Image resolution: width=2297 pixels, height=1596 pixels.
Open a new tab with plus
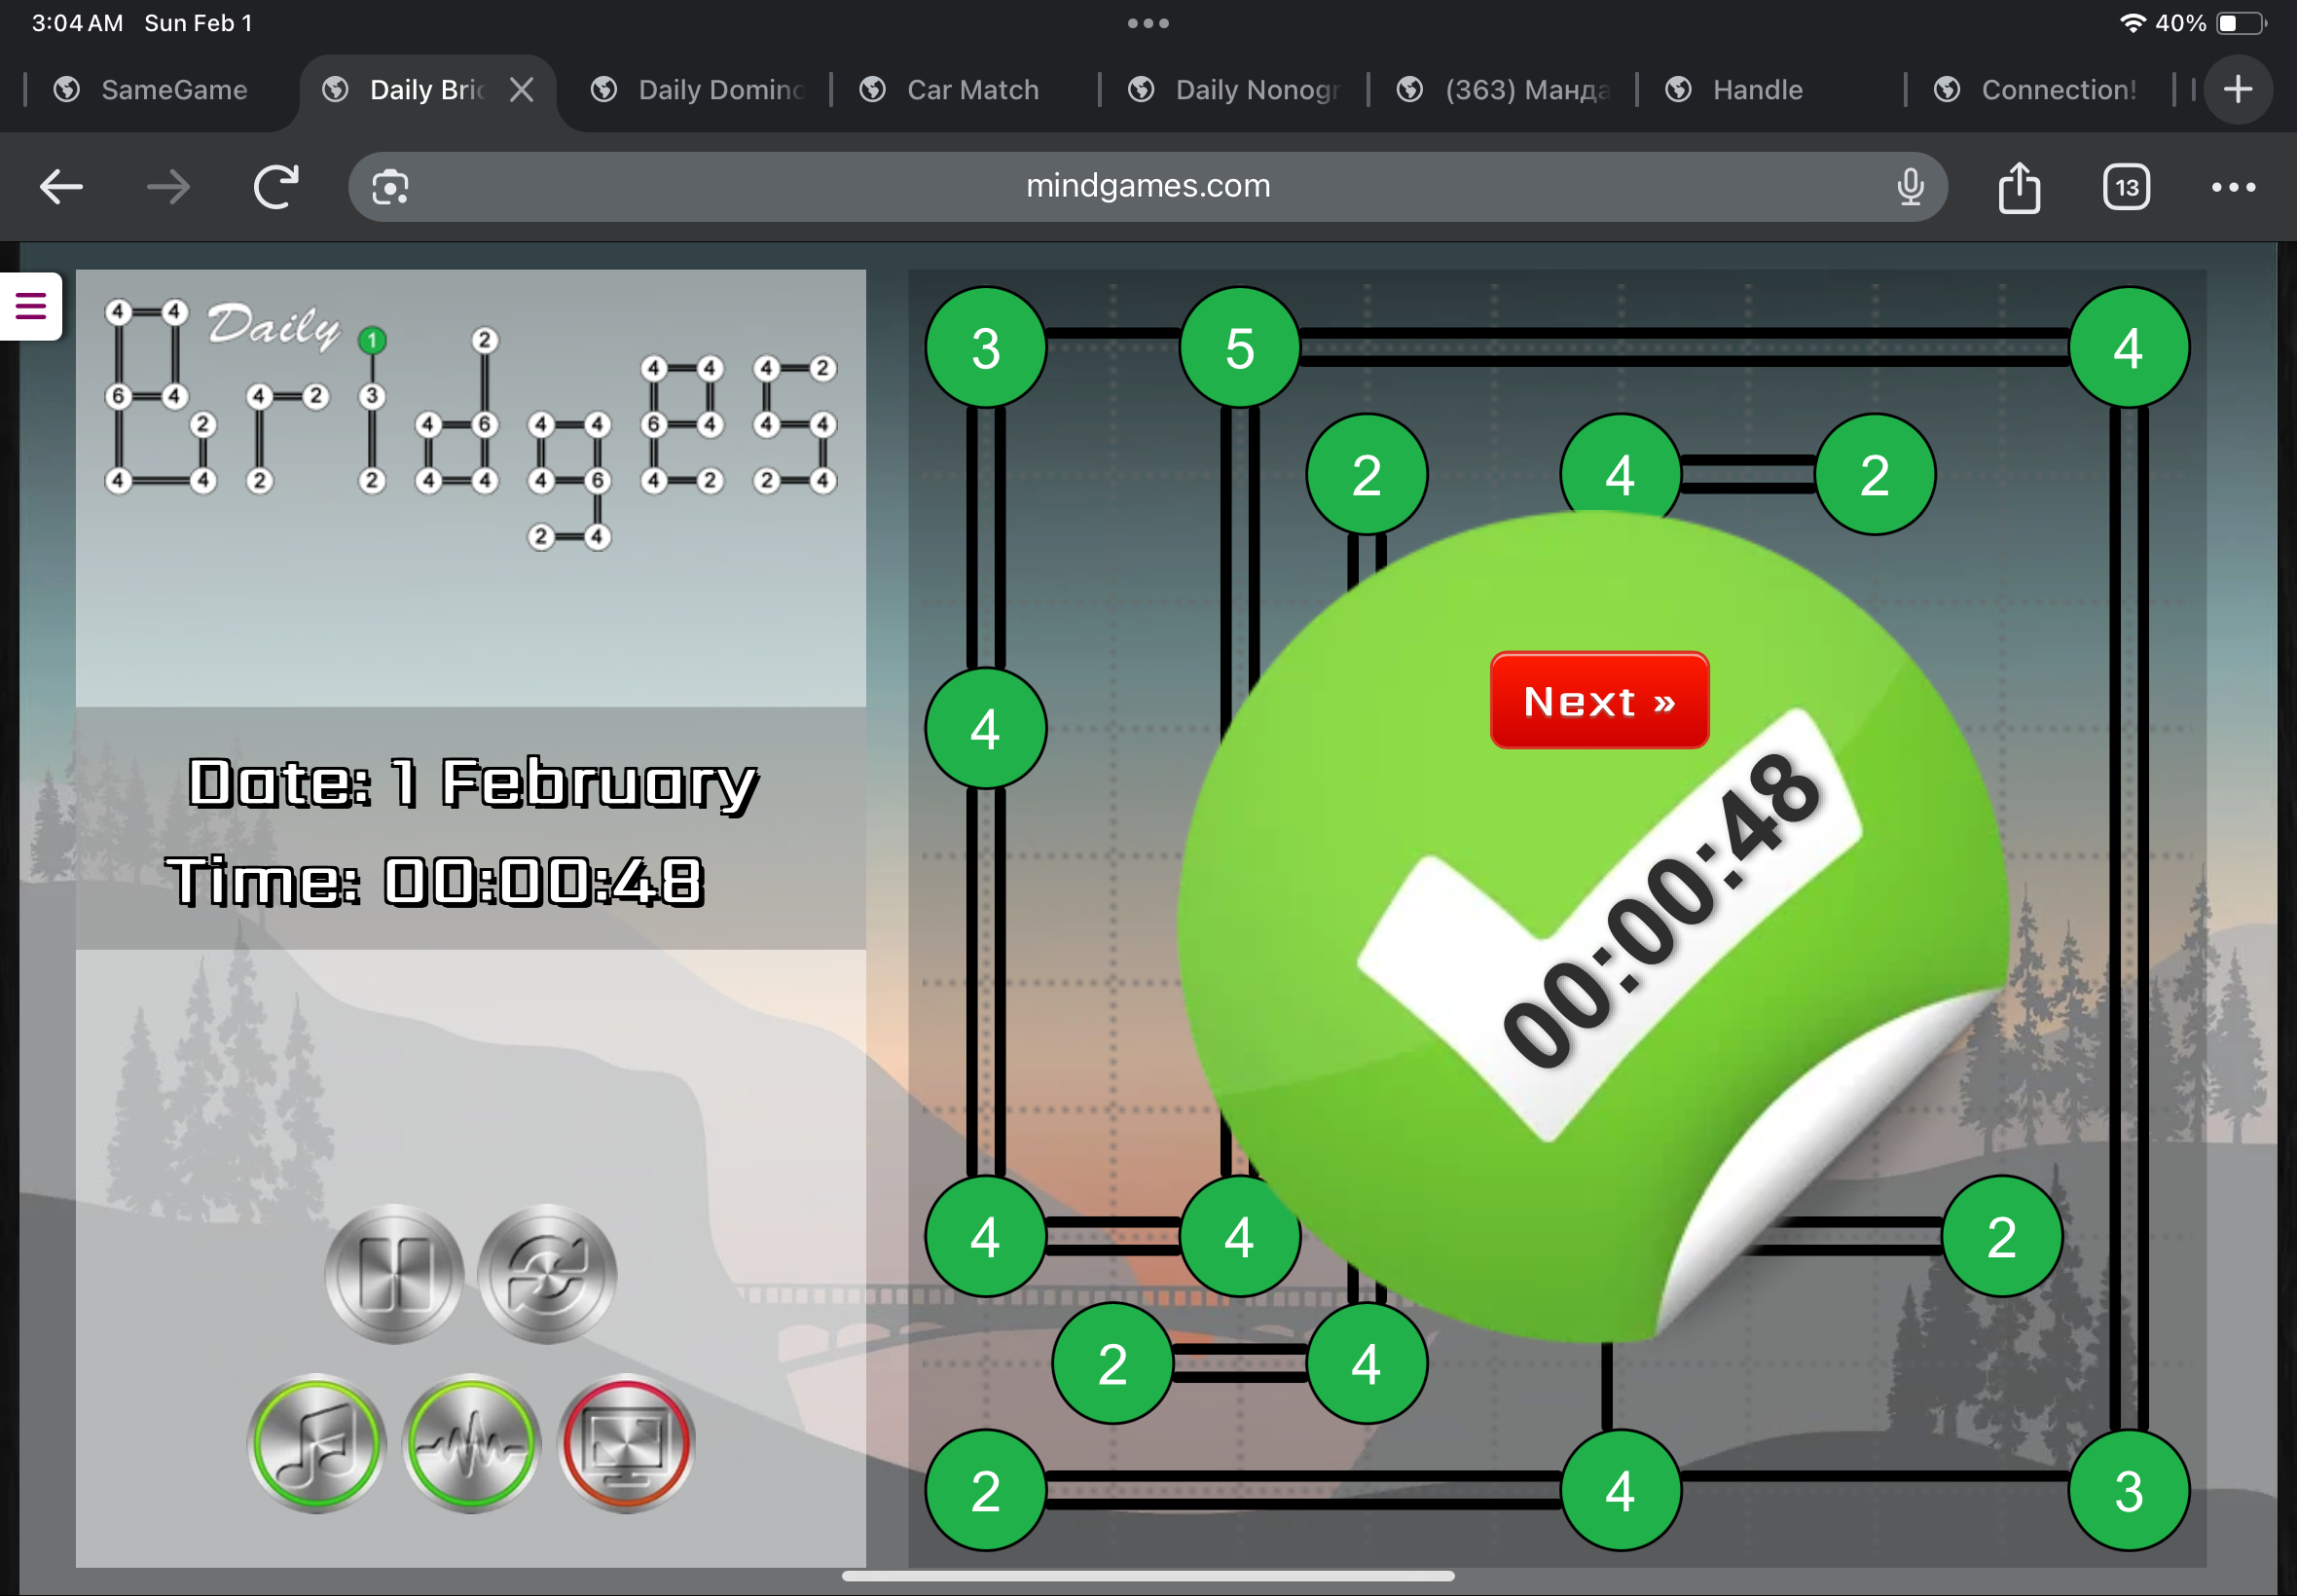click(x=2237, y=90)
